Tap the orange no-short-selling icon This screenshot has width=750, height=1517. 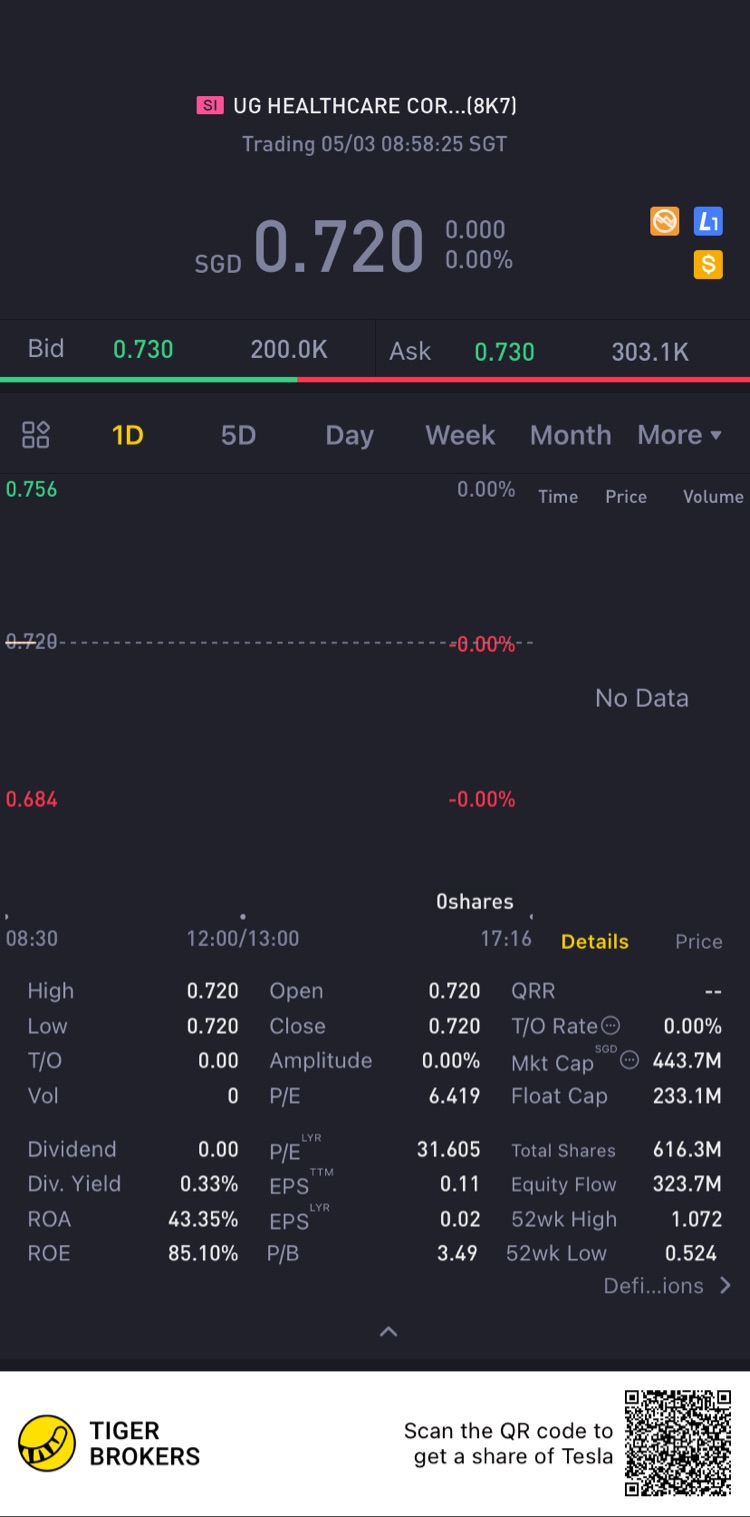pos(665,221)
